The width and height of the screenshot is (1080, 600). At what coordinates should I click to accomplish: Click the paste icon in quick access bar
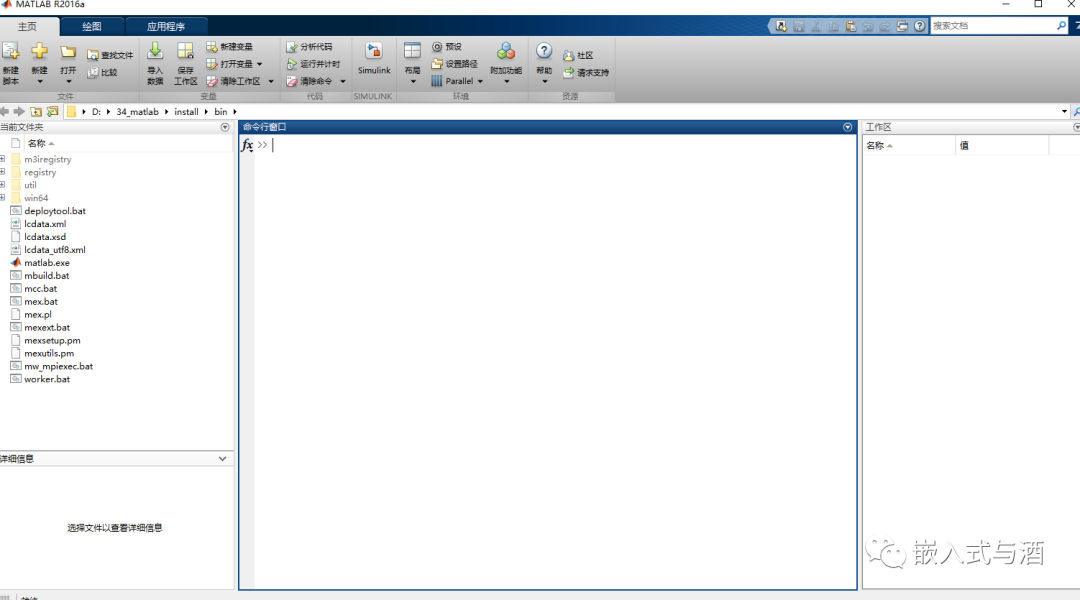[x=851, y=26]
